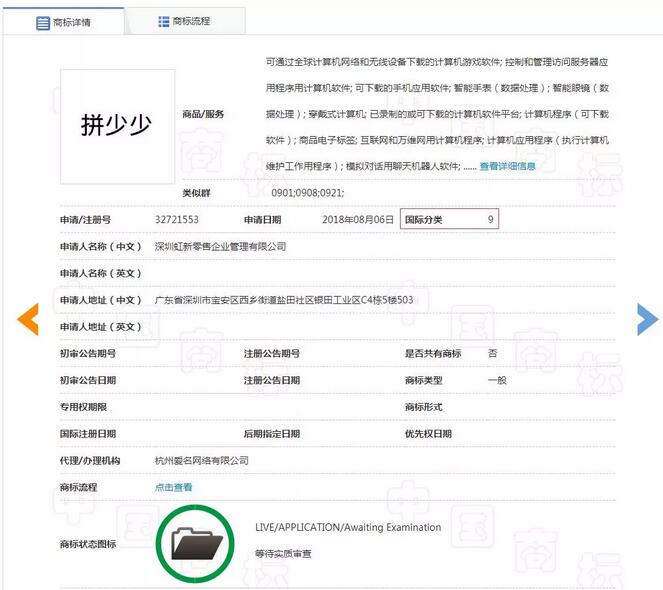Select applicant name 深圳虹新零售企业管理有限公司
Image resolution: width=663 pixels, height=590 pixels.
(220, 247)
